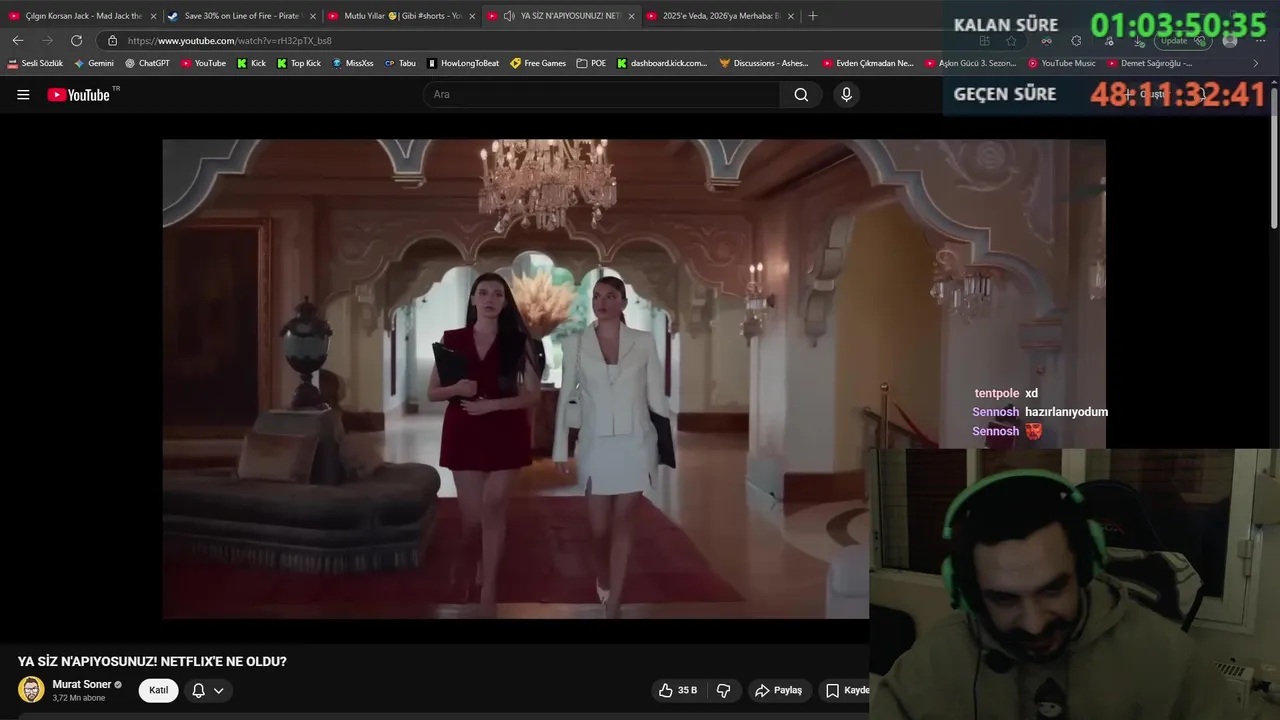The width and height of the screenshot is (1280, 720).
Task: Click the 'Katıl' join button
Action: 158,690
